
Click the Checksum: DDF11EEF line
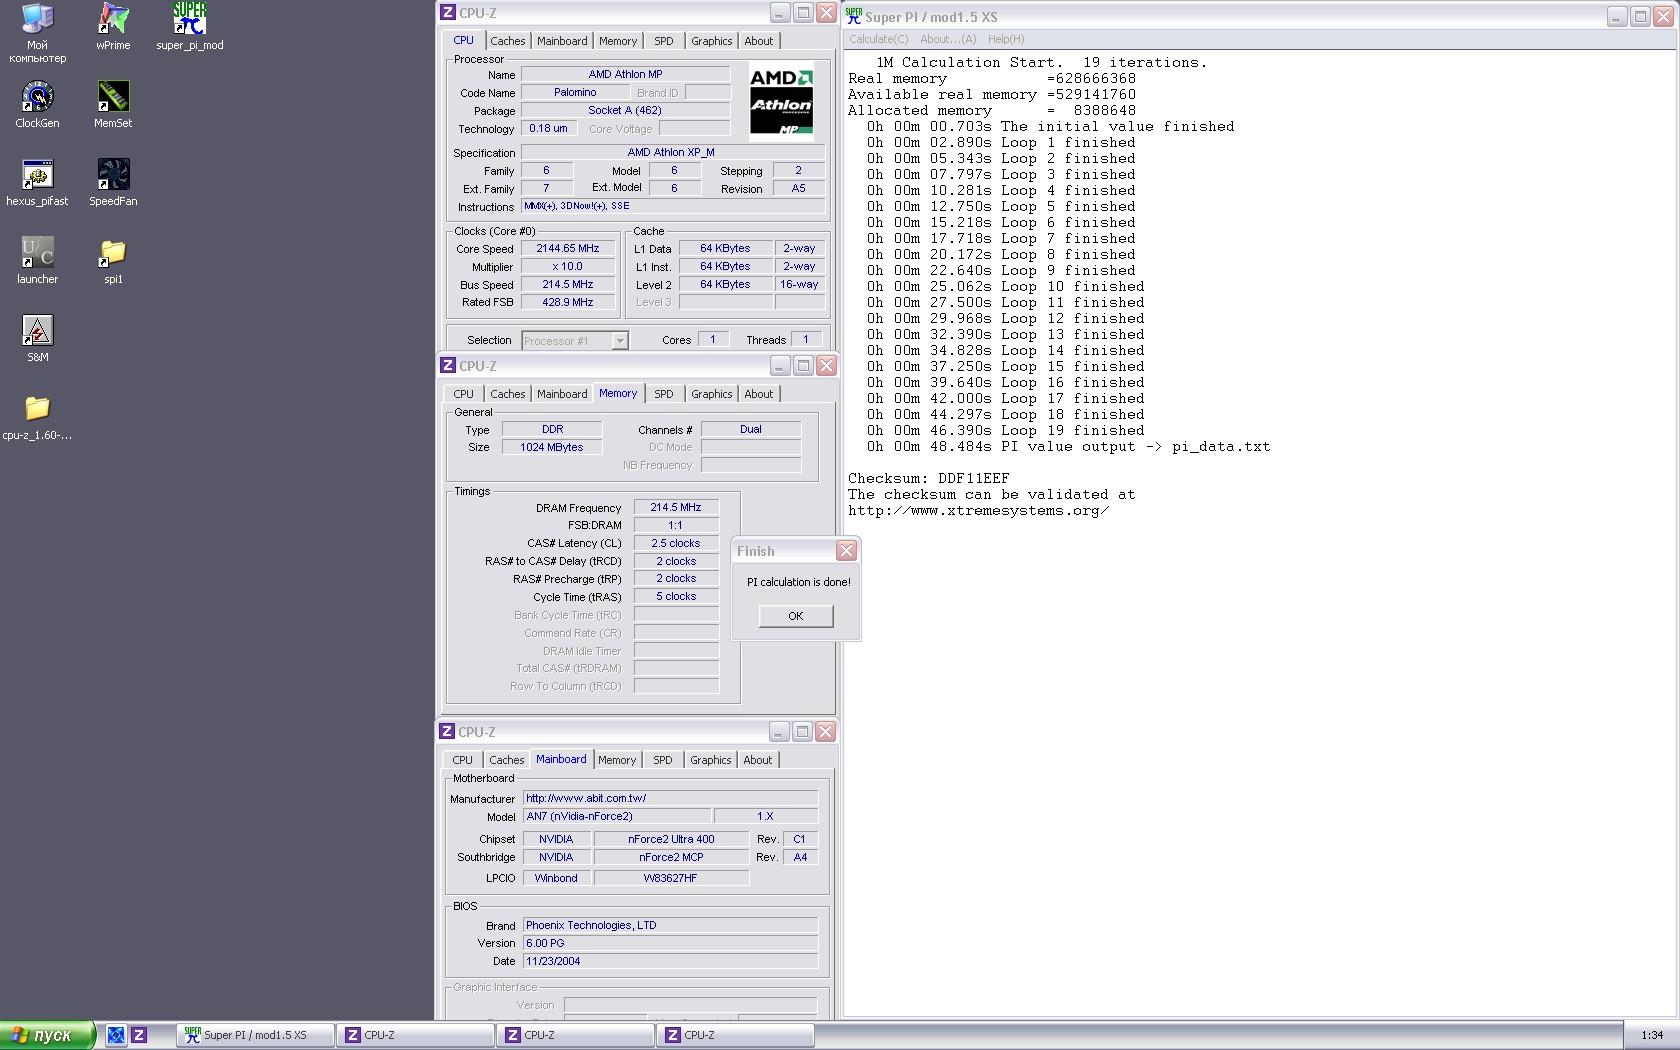(929, 478)
